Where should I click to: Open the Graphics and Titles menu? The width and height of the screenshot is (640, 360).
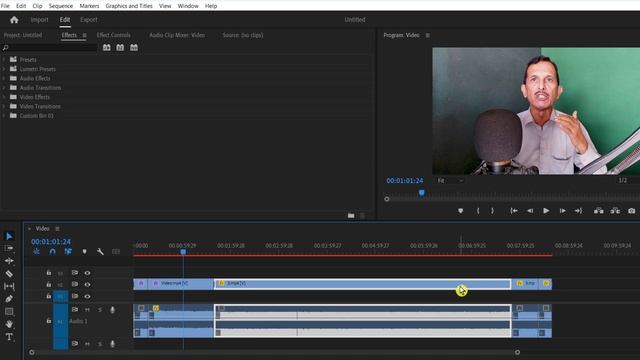coord(129,6)
